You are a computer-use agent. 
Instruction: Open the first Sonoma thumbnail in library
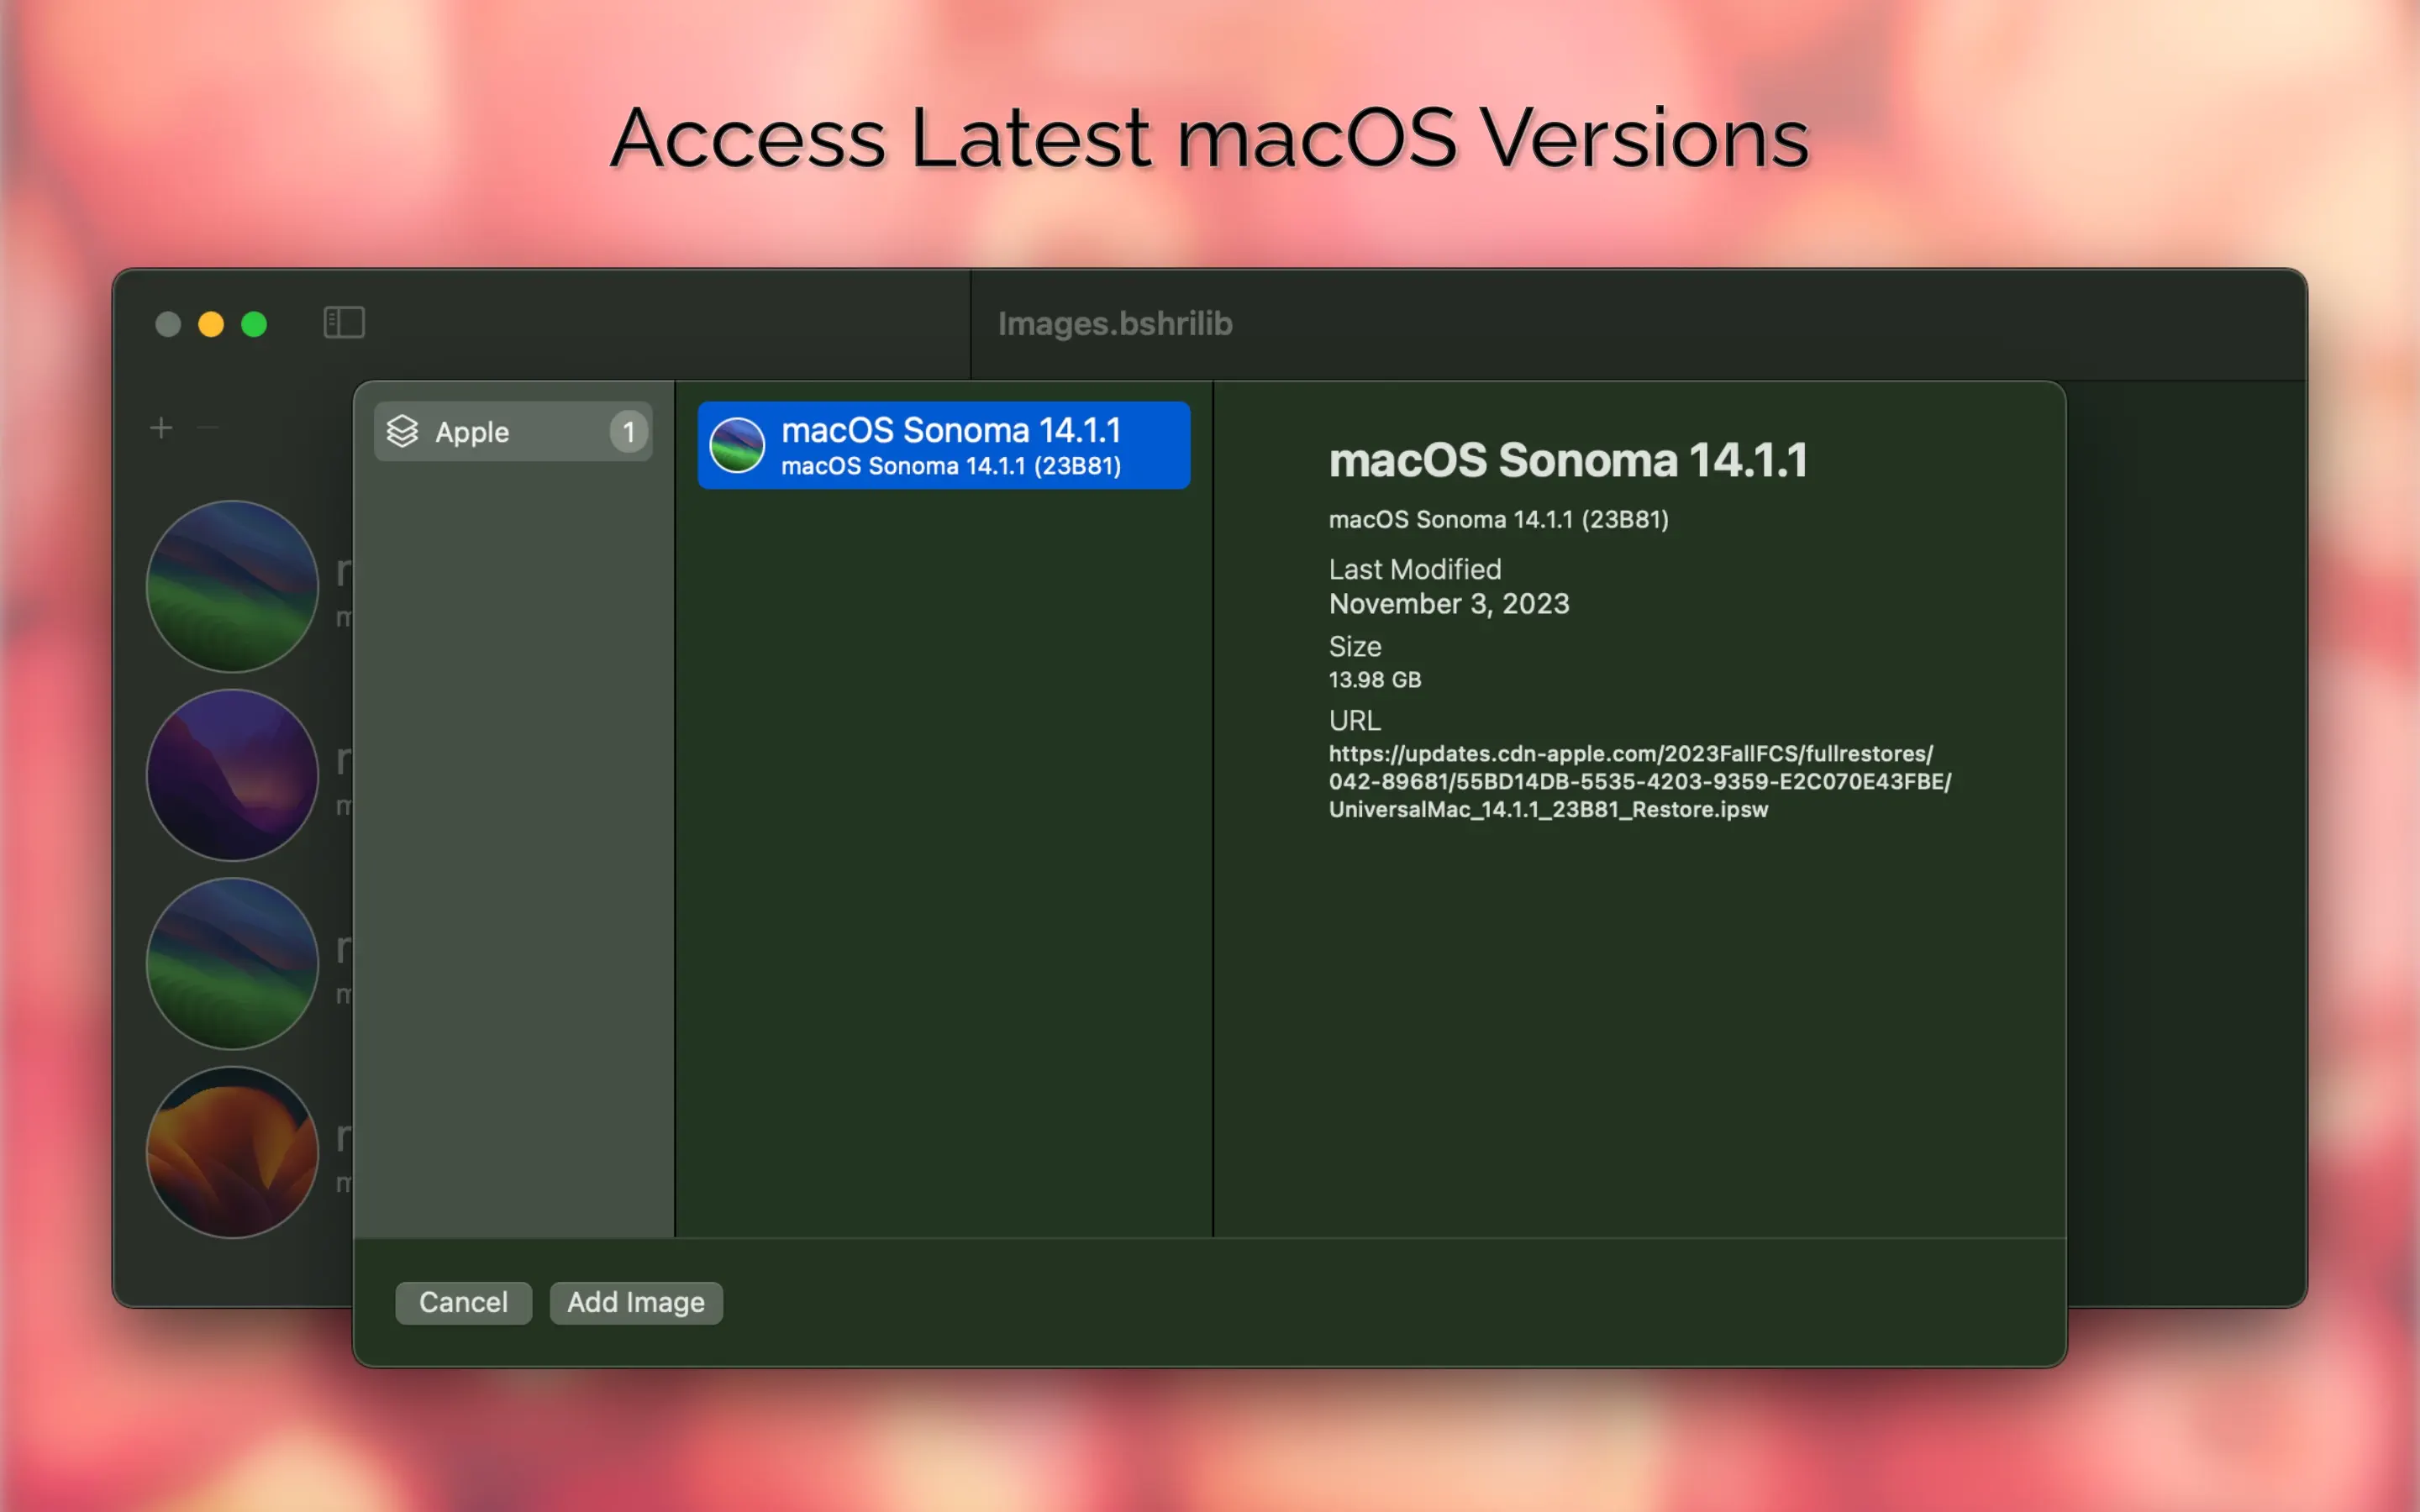pyautogui.click(x=232, y=586)
